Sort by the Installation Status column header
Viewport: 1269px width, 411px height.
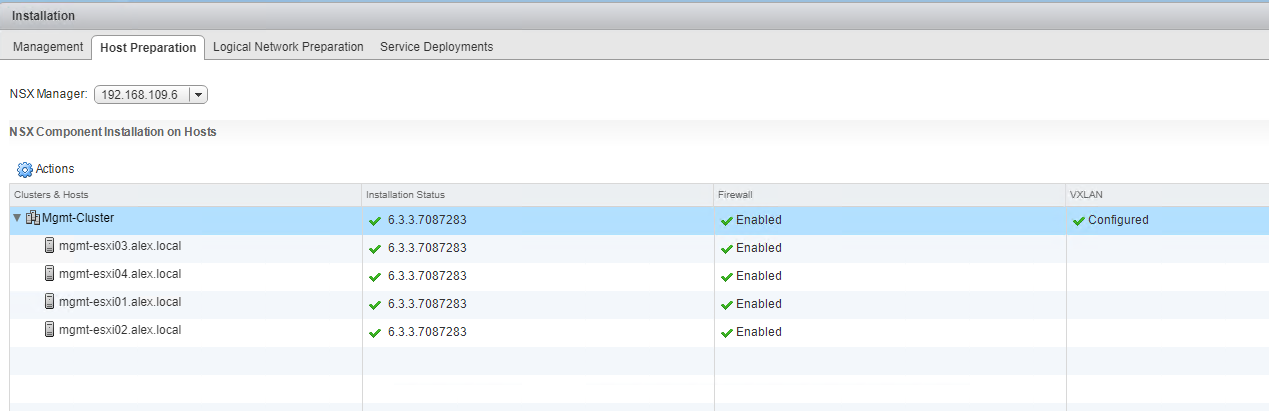(405, 195)
